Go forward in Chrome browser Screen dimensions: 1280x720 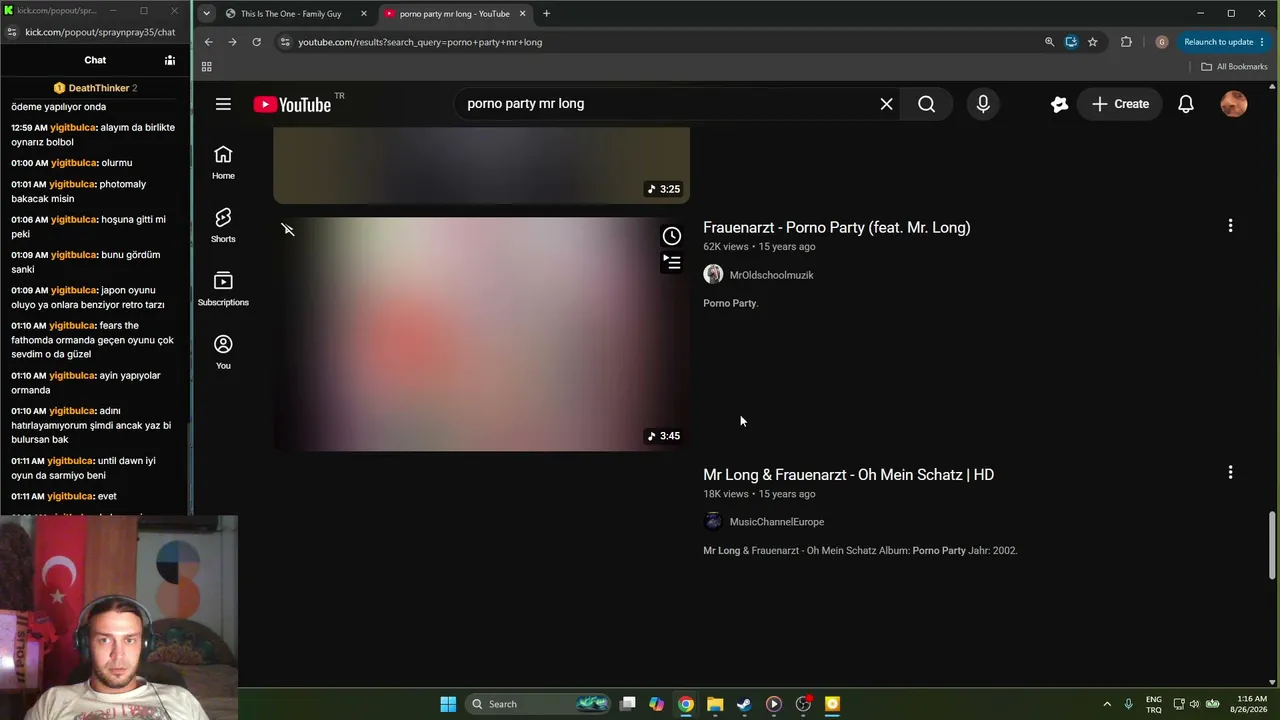coord(232,42)
